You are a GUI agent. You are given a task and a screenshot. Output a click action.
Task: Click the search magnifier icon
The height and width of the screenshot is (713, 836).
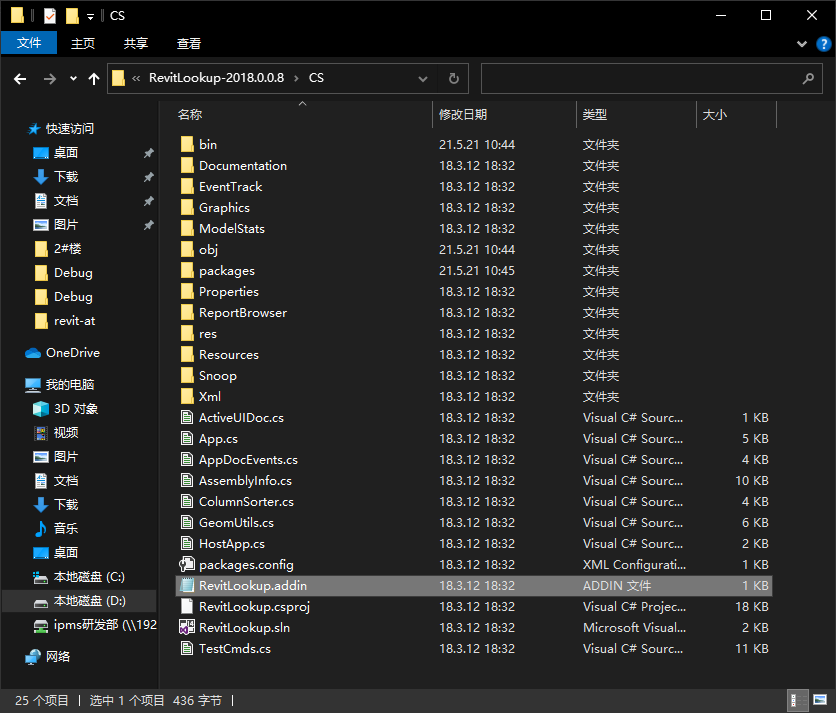[808, 79]
